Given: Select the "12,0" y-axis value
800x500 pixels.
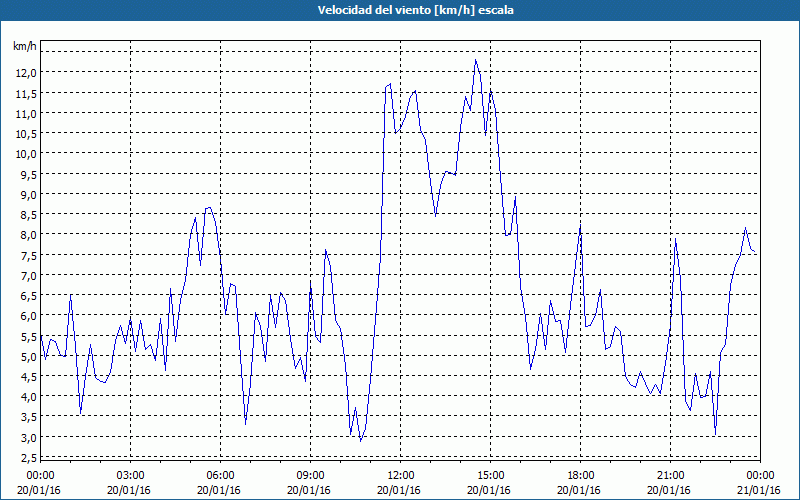Looking at the screenshot, I should tap(26, 73).
